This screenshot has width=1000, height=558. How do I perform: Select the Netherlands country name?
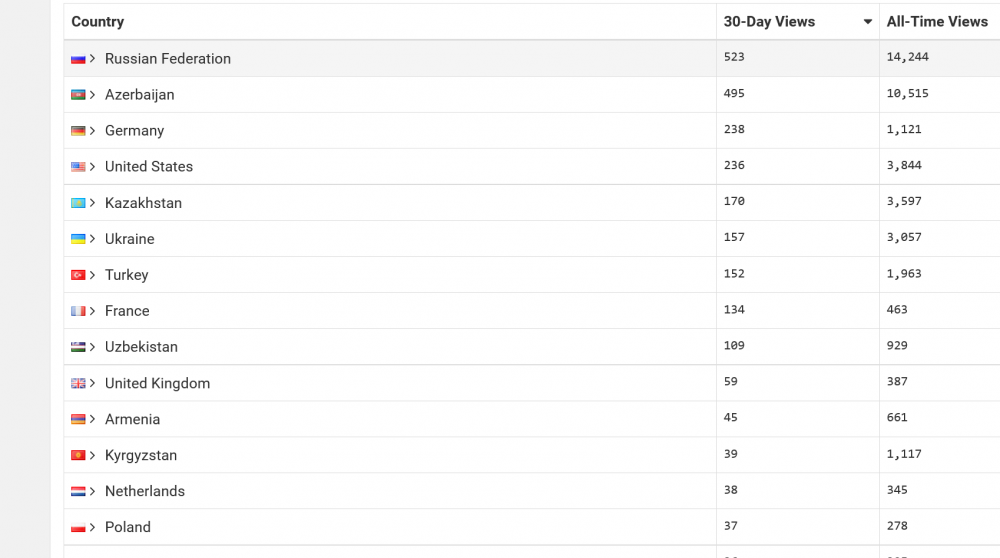pos(145,491)
